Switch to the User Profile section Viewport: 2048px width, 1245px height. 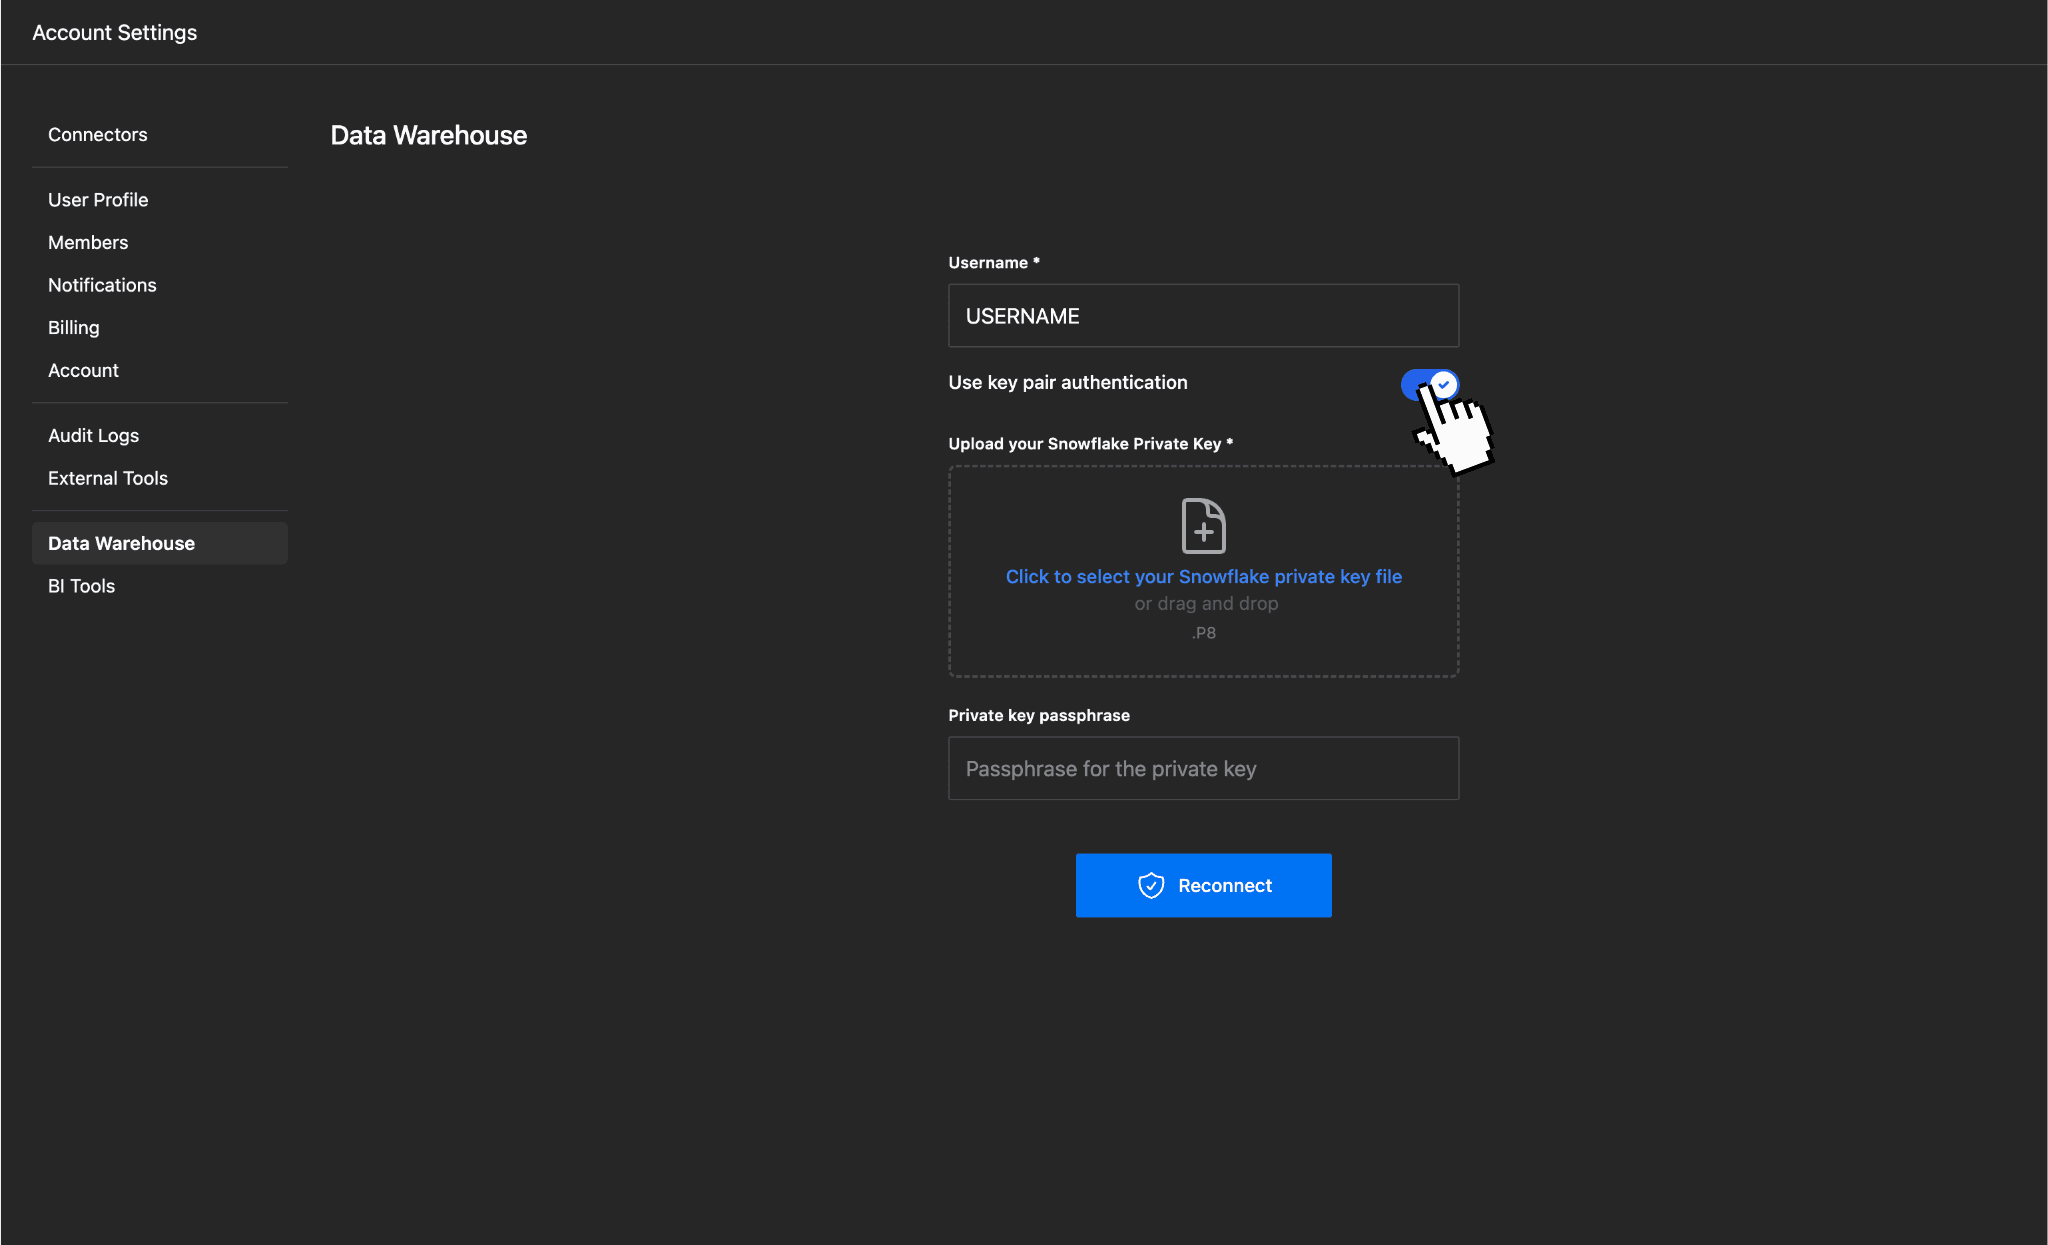click(98, 199)
